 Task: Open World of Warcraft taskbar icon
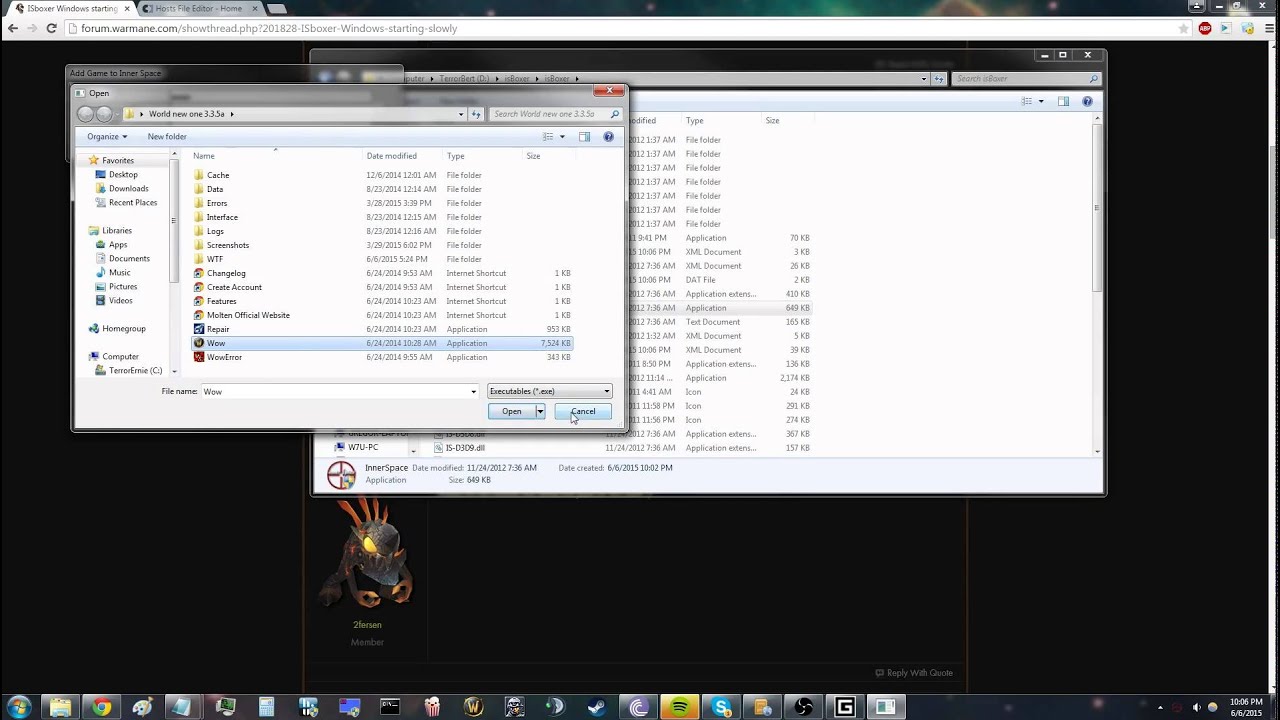click(473, 707)
